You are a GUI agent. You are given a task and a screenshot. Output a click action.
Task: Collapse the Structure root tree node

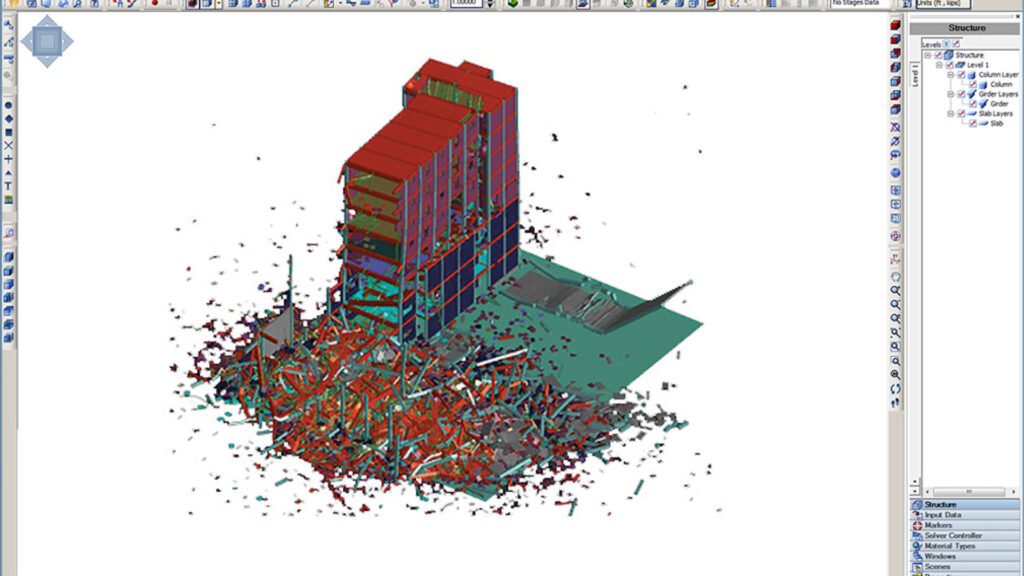click(x=927, y=55)
